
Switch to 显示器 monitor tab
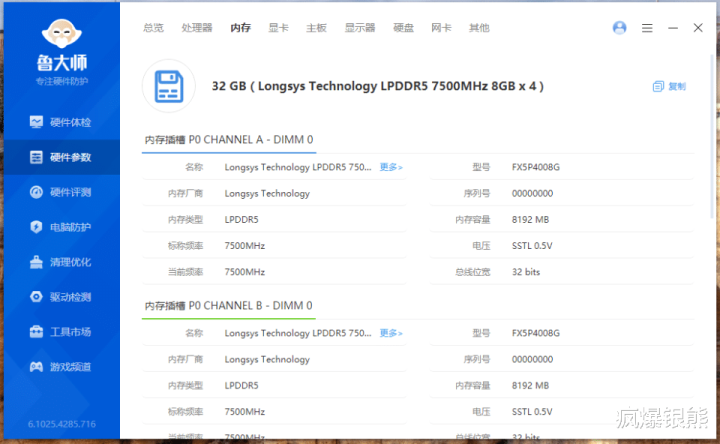pyautogui.click(x=360, y=28)
